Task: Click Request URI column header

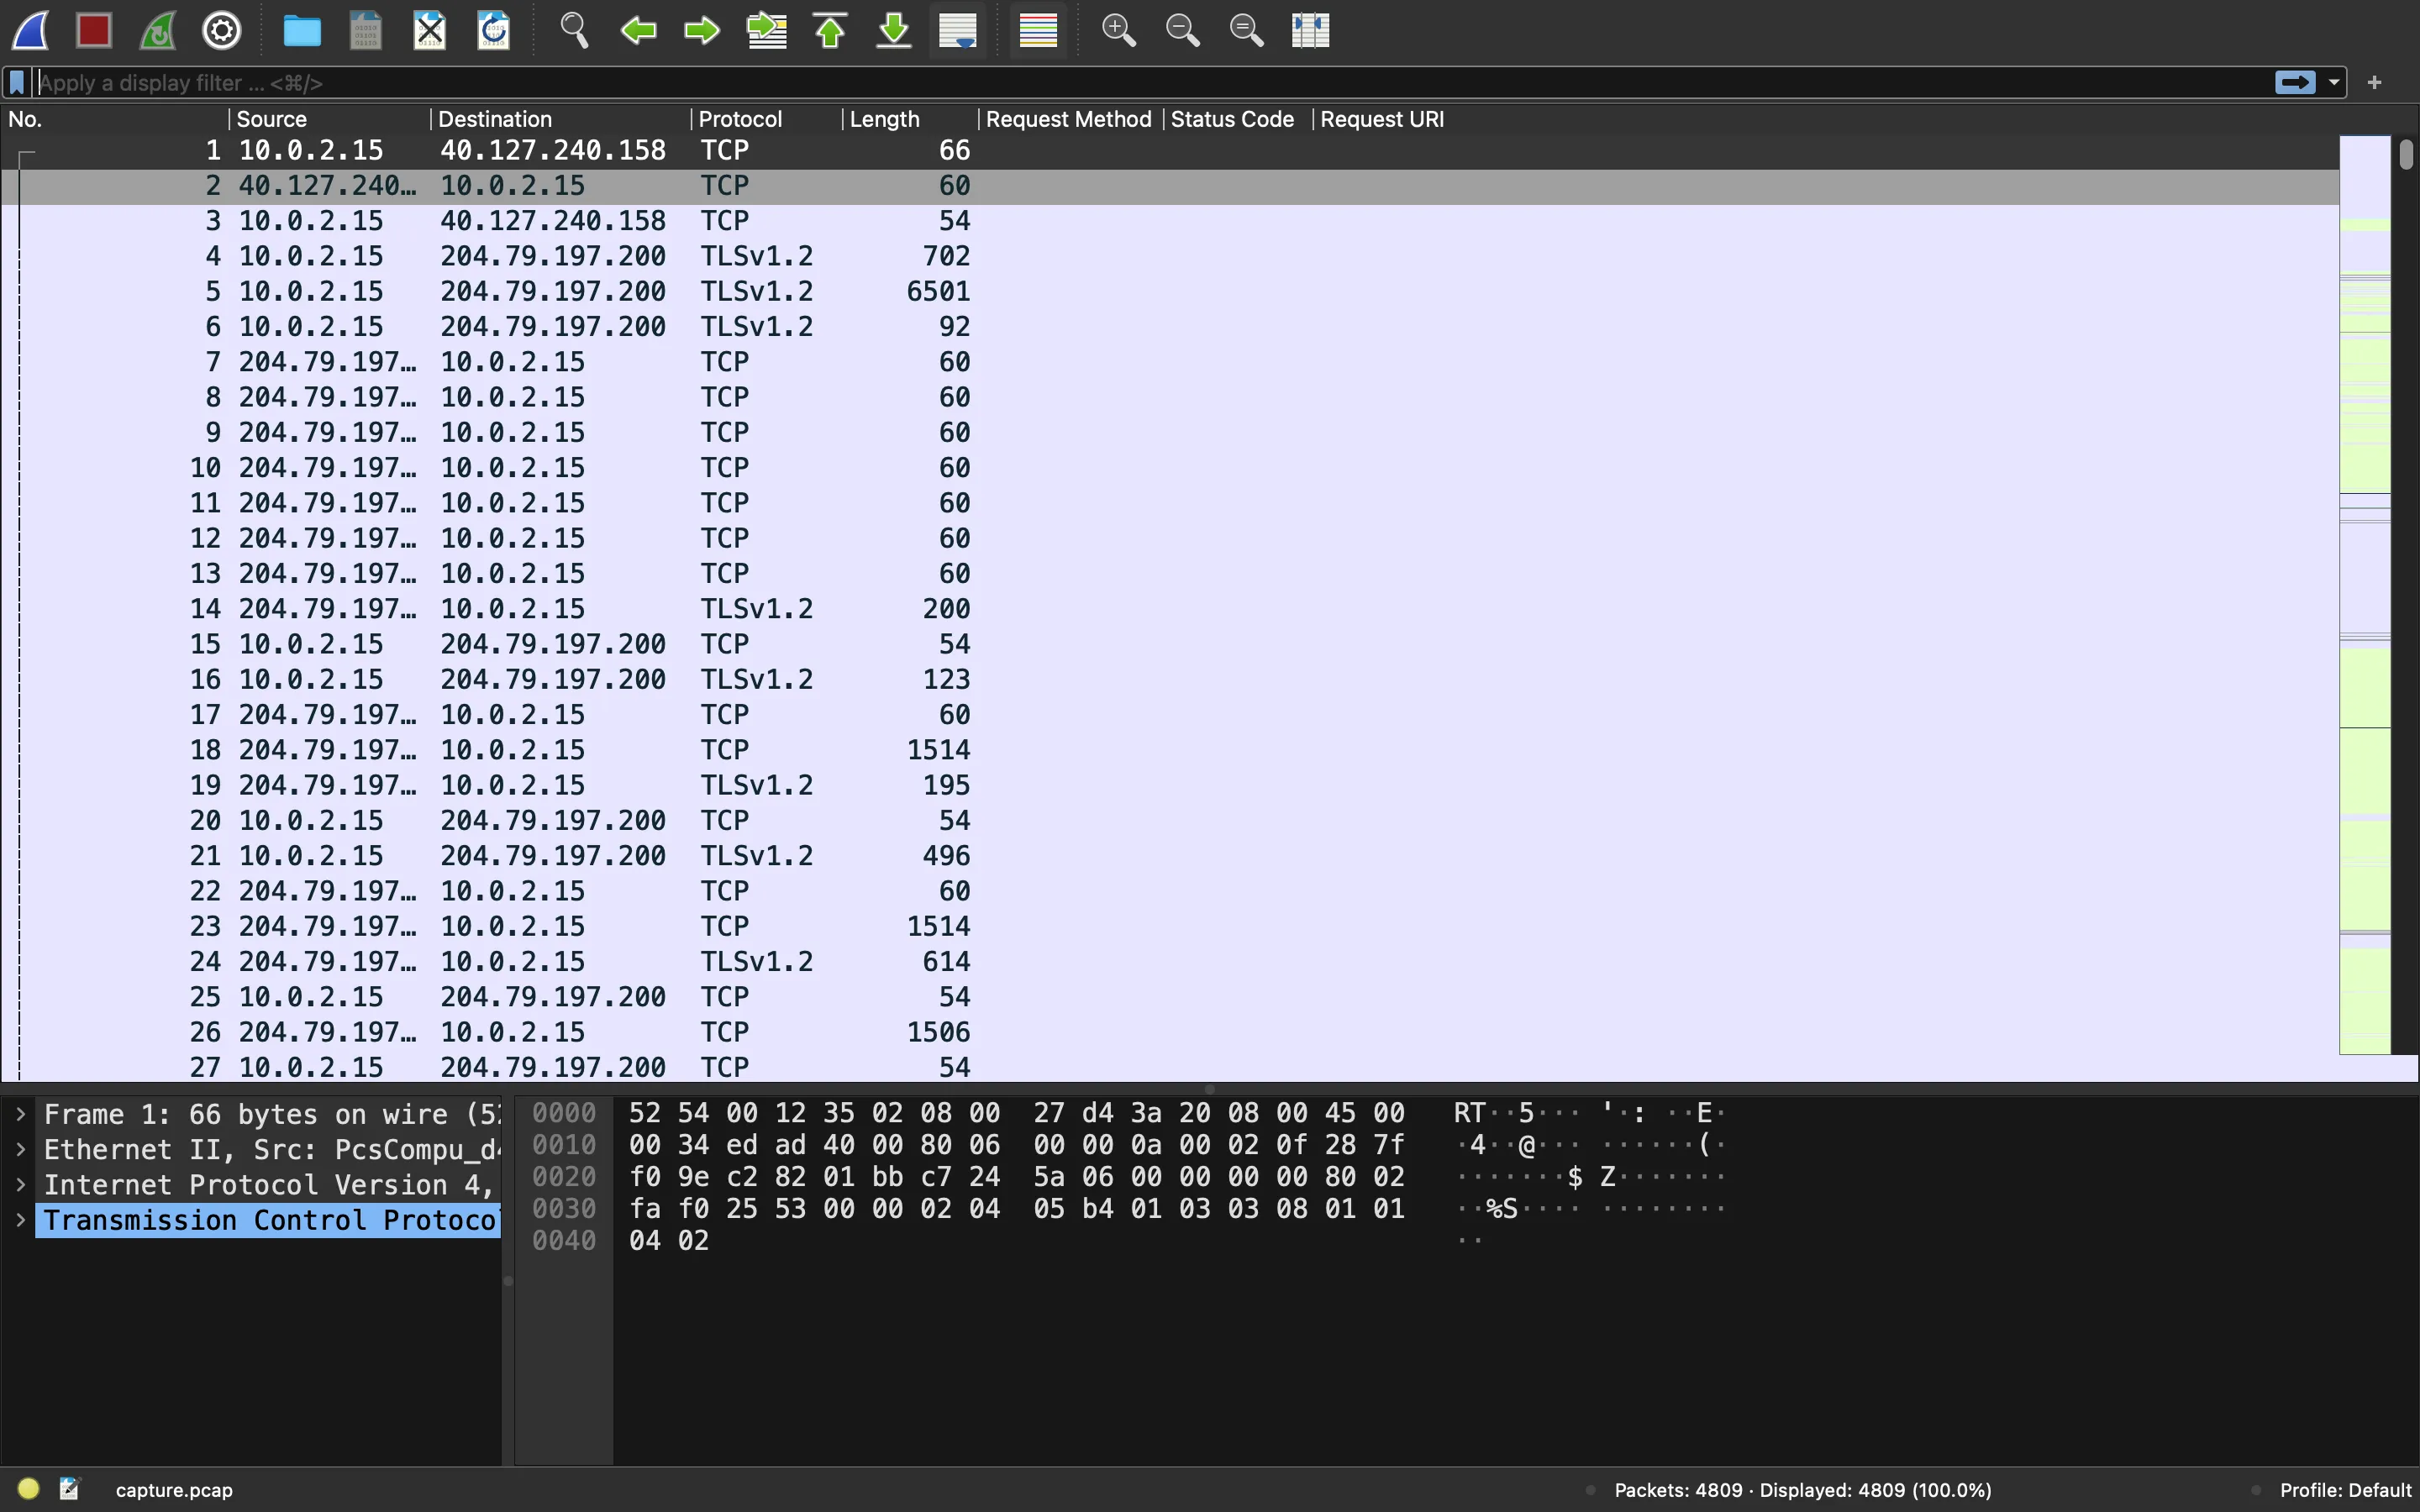Action: pos(1382,119)
